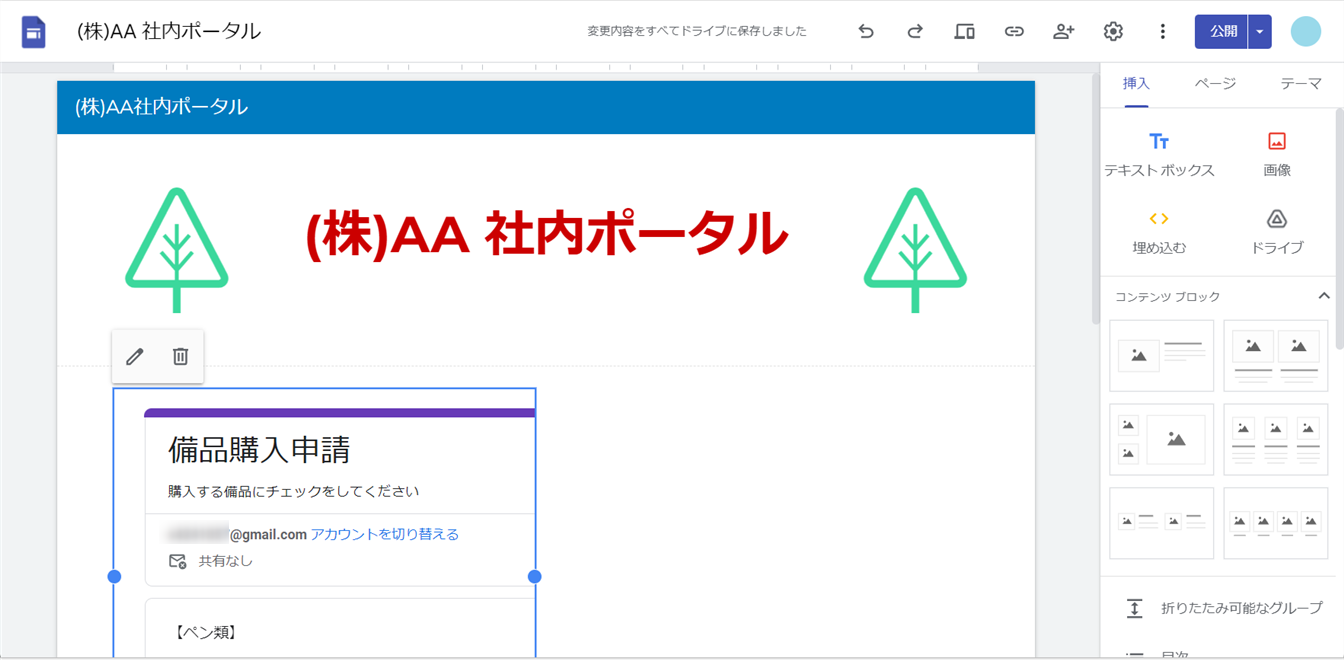Open the three-dot more options menu
This screenshot has height=660, width=1344.
(x=1162, y=32)
